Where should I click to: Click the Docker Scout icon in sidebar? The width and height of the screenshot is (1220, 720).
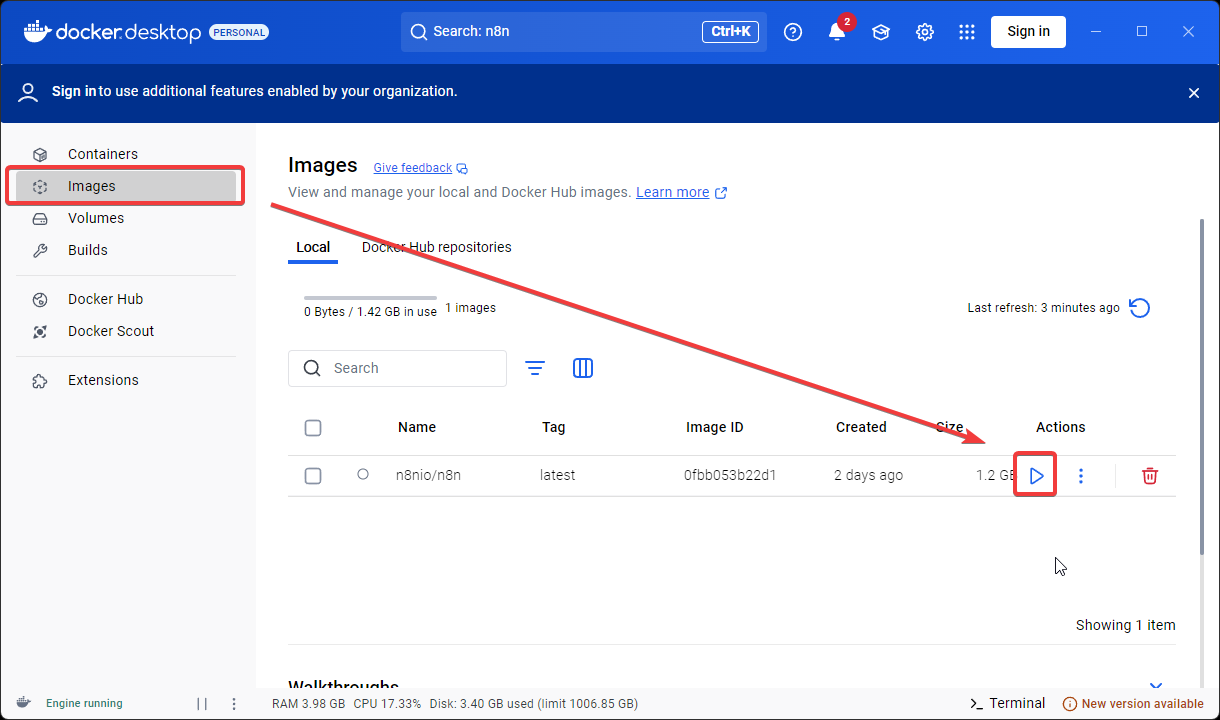tap(40, 331)
